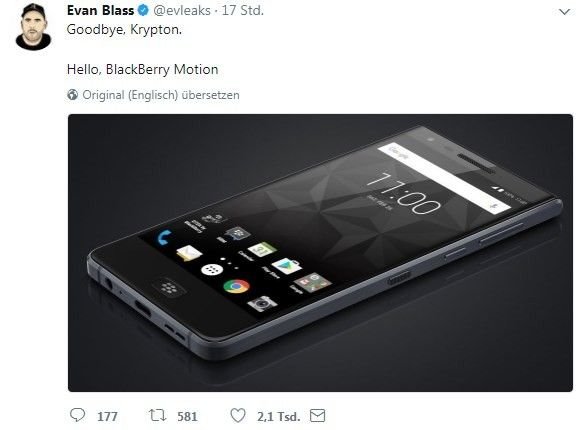This screenshot has width=583, height=430.
Task: Retweet using the arrows icon
Action: pos(157,415)
